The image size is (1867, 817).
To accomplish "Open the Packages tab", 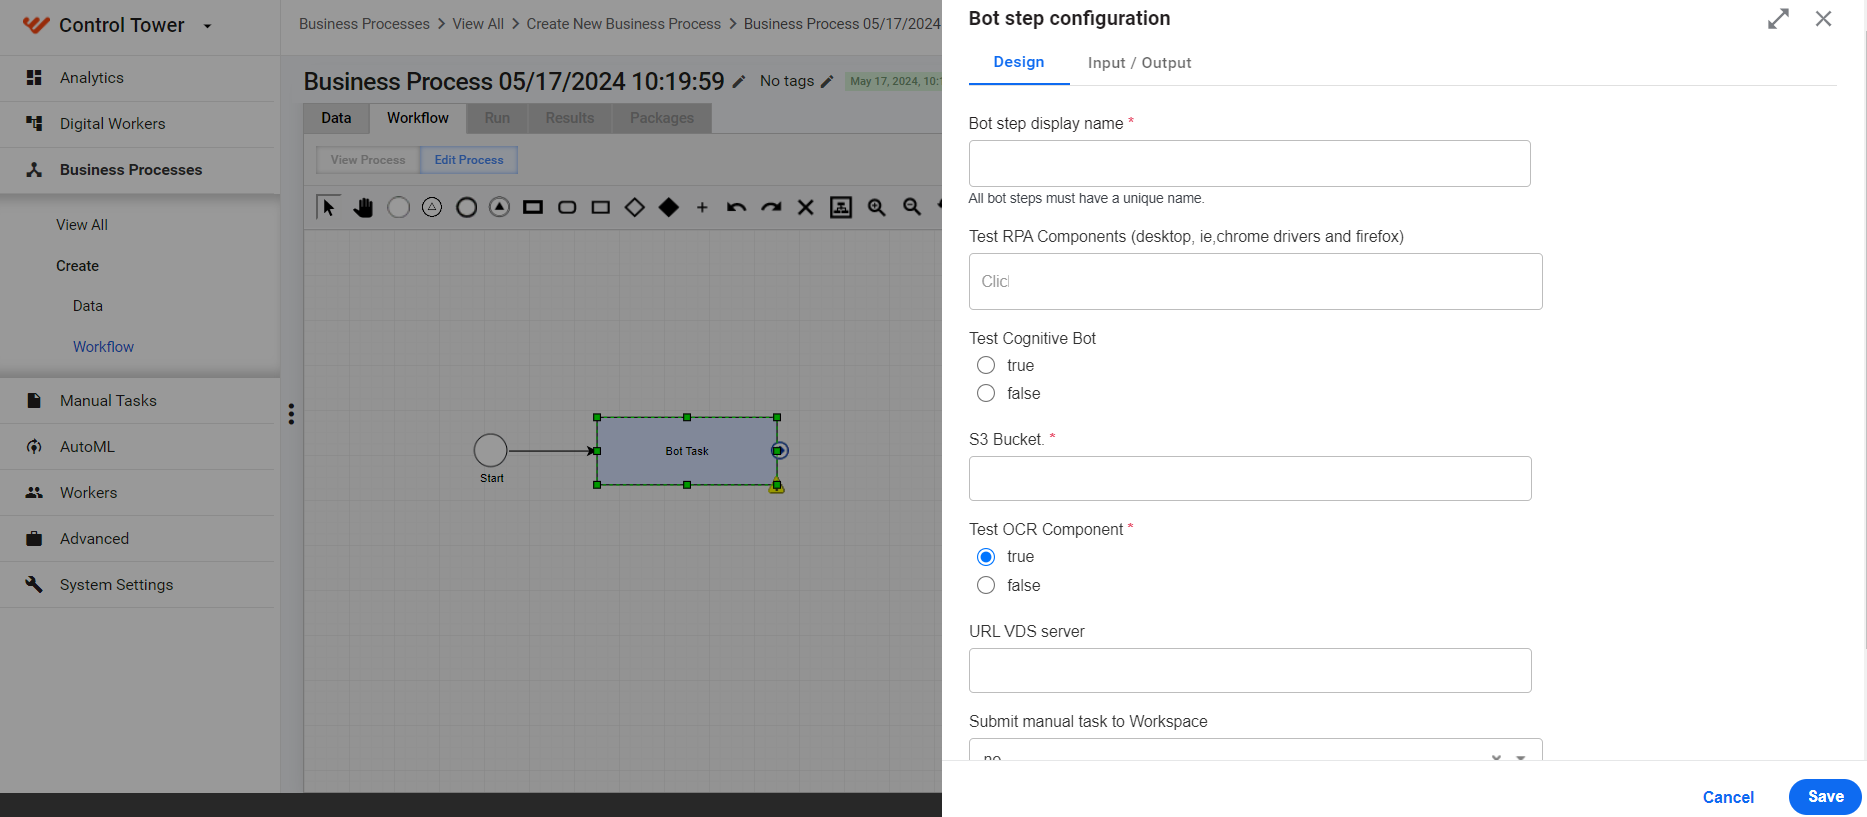I will click(x=662, y=118).
